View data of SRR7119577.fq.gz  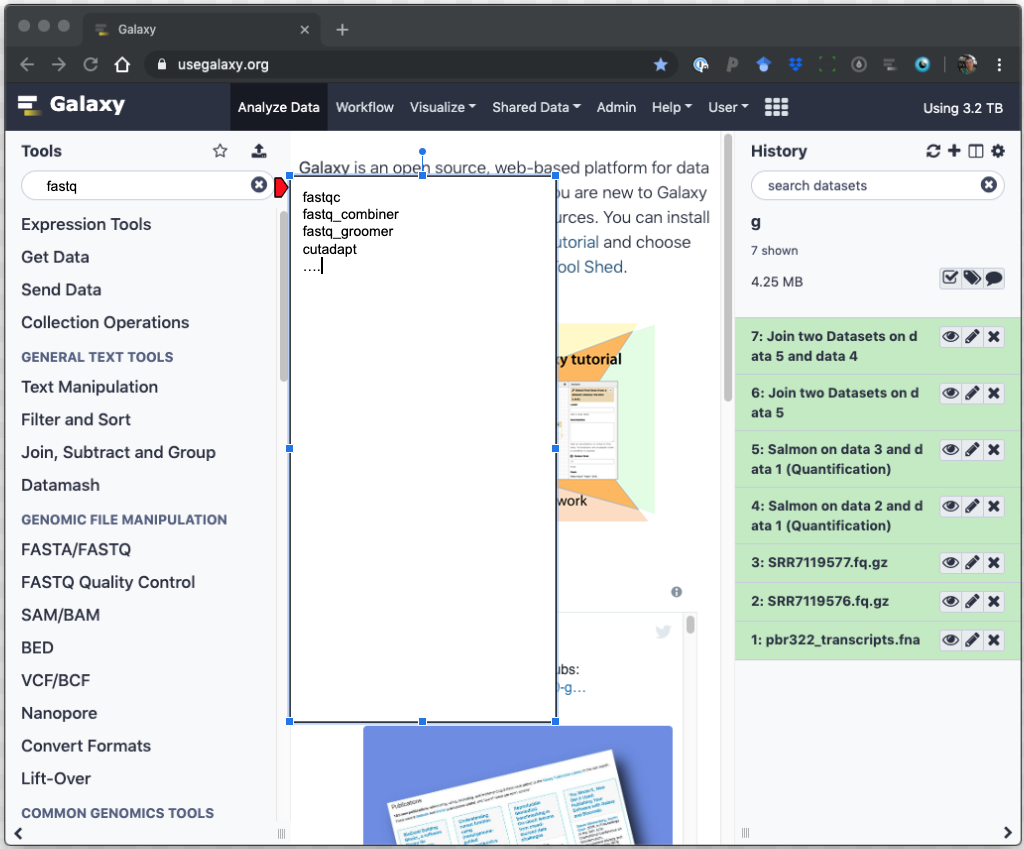point(951,562)
